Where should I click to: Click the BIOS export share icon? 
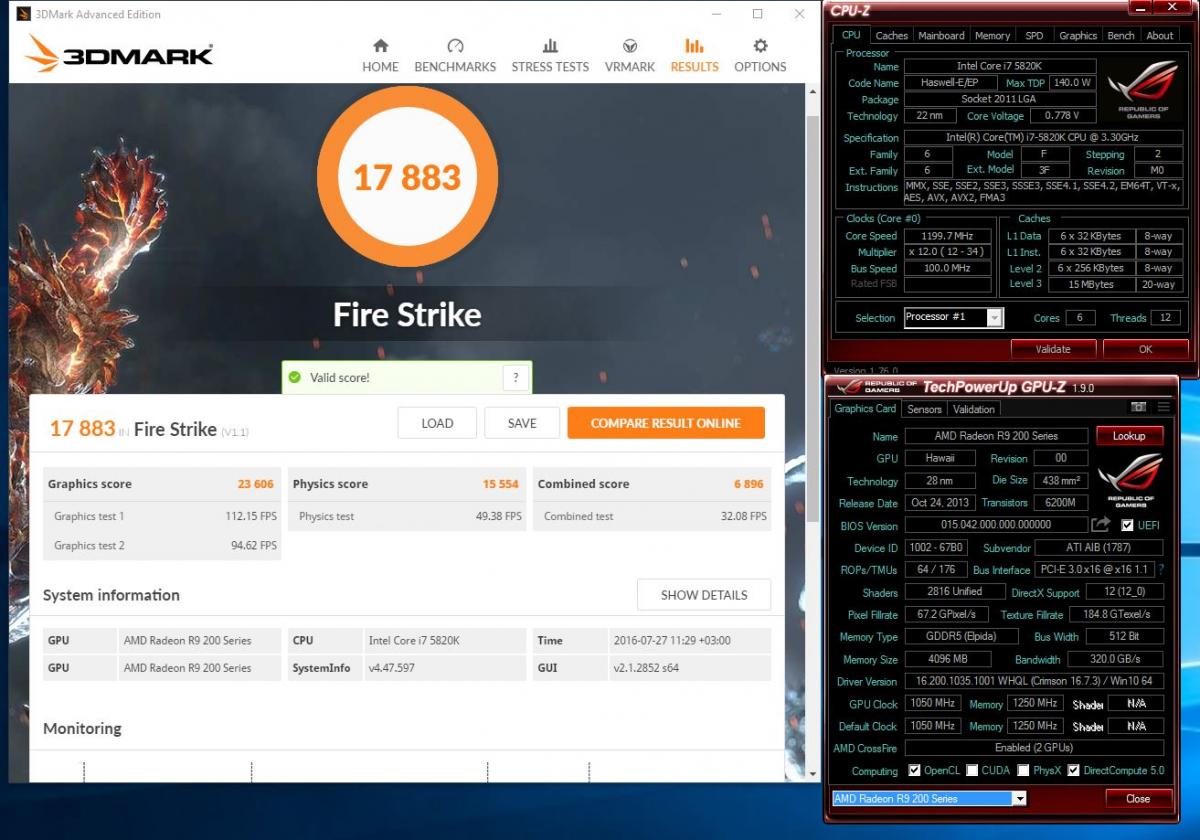[1101, 525]
